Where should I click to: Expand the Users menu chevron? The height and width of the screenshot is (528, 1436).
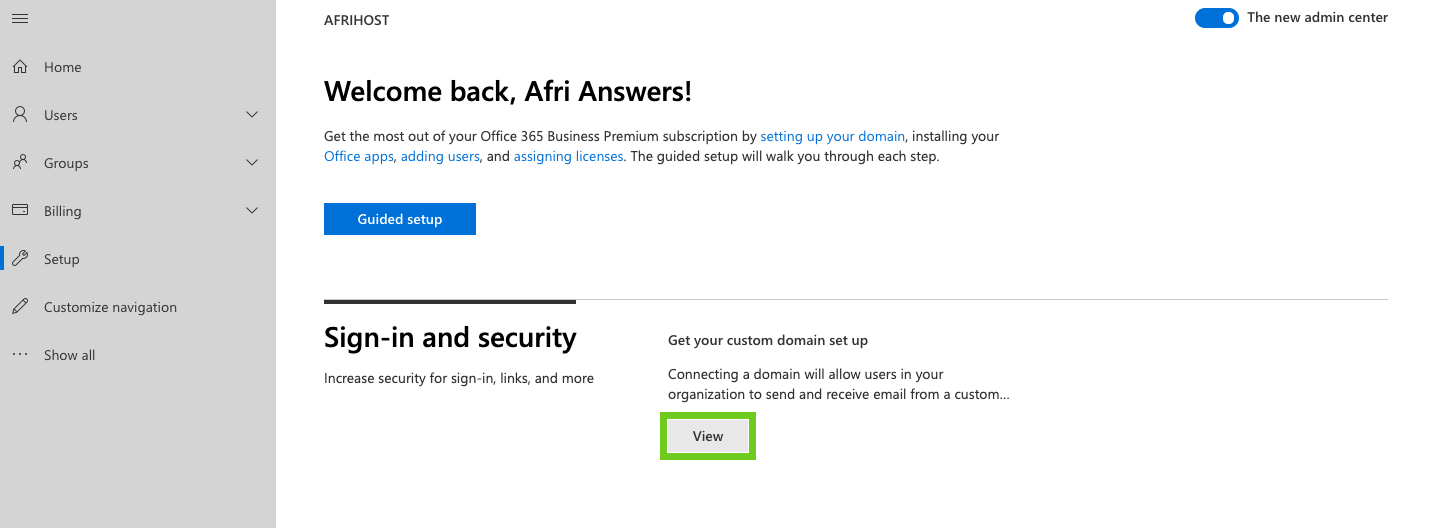point(252,115)
